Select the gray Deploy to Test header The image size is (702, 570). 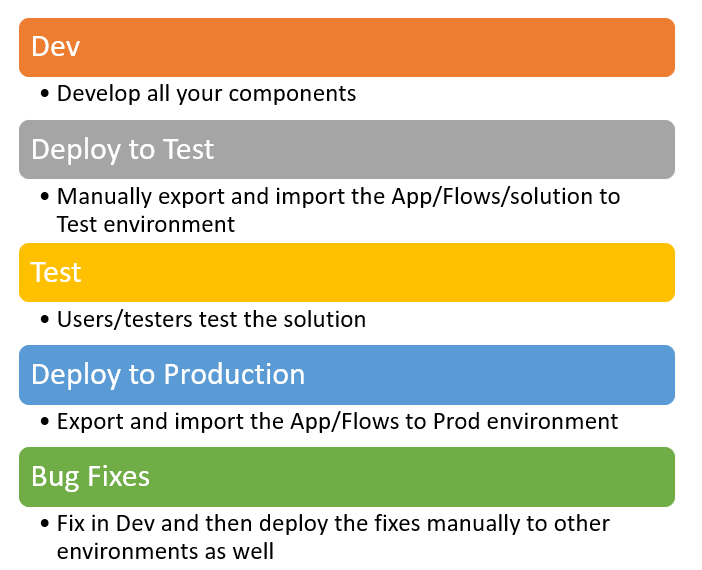point(346,149)
